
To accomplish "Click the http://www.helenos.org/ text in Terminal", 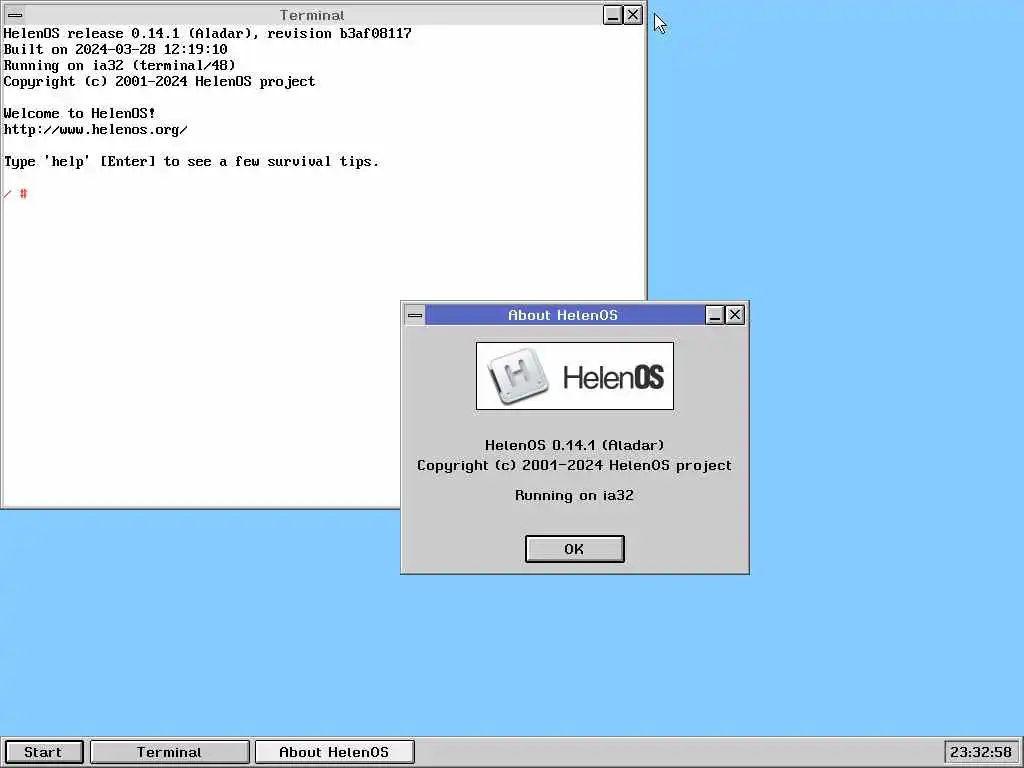I will [95, 129].
